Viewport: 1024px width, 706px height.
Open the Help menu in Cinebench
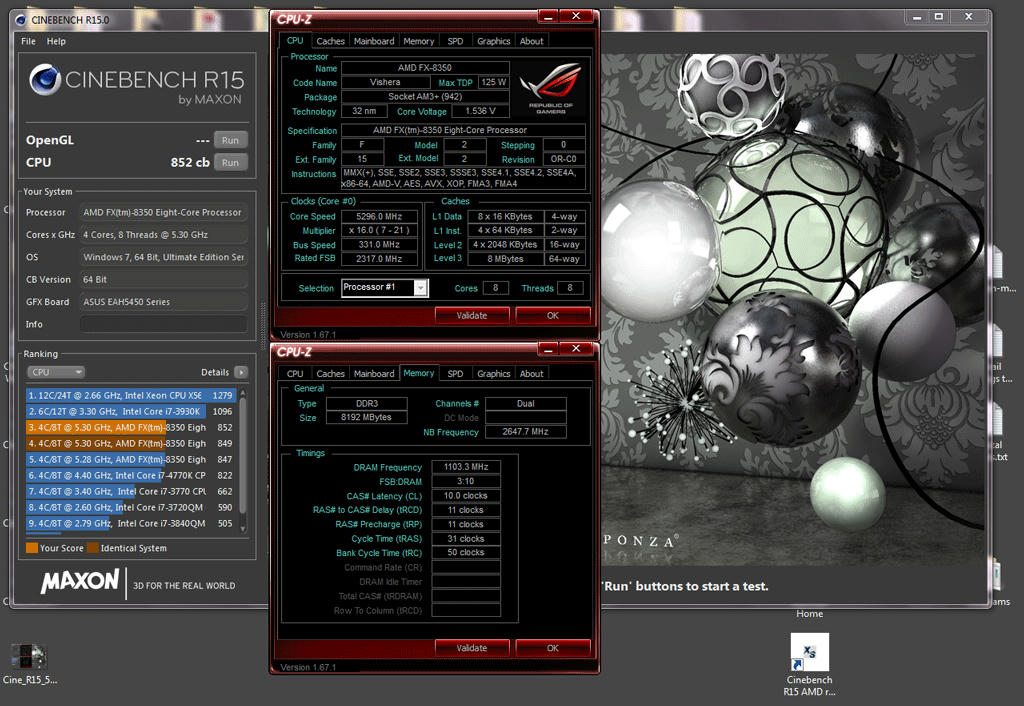pos(56,41)
